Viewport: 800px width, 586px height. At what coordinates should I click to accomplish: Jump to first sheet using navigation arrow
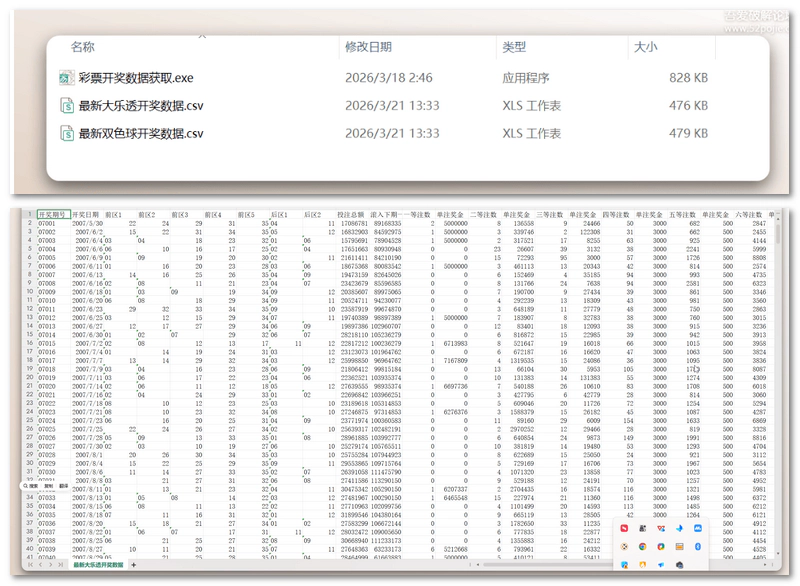(x=30, y=565)
